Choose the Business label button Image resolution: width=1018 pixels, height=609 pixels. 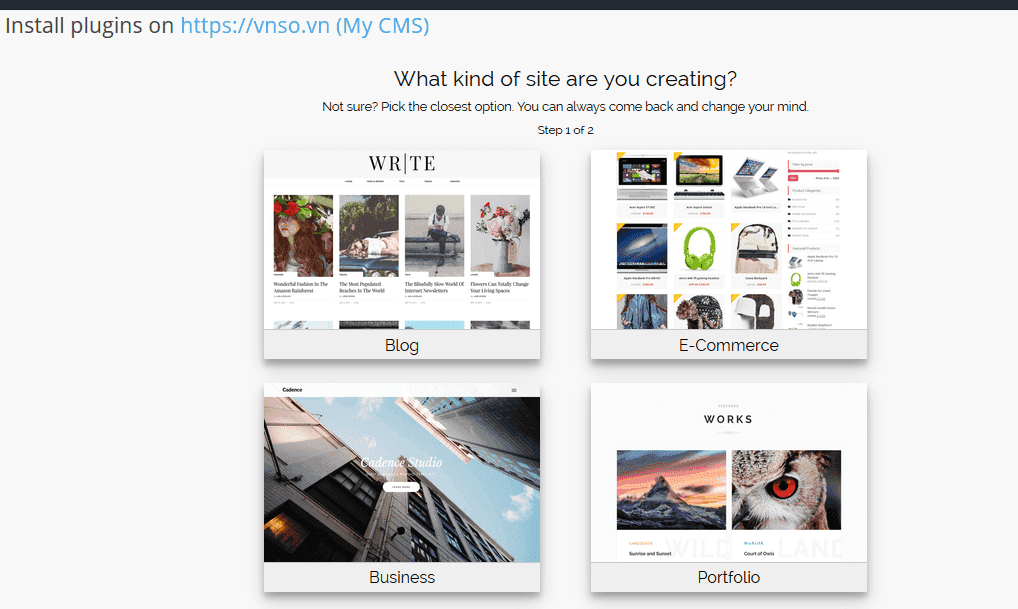point(402,577)
